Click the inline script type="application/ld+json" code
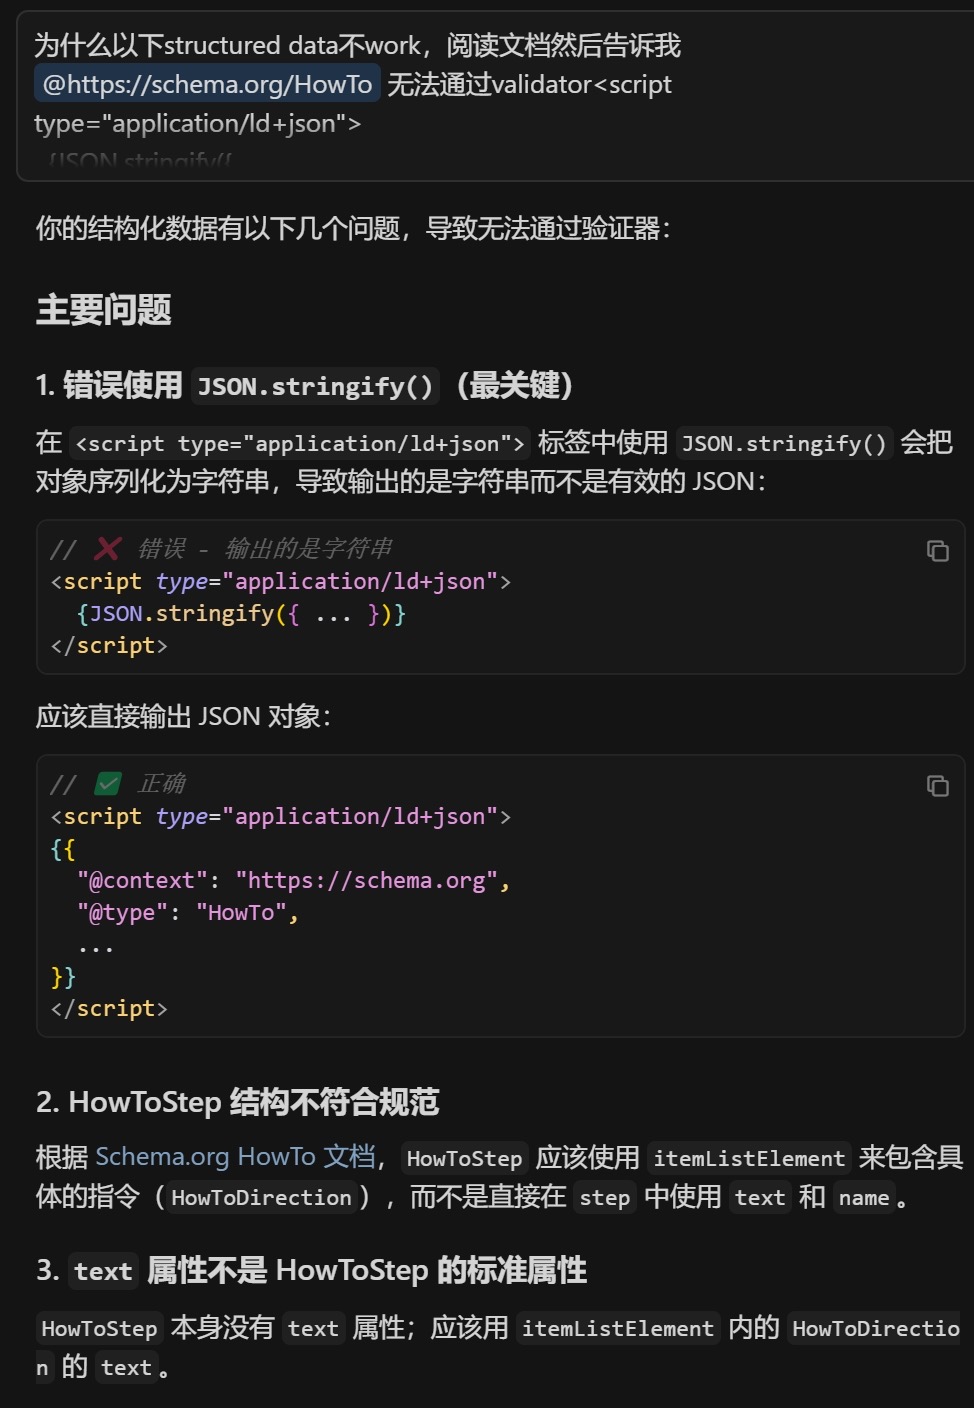 [299, 444]
